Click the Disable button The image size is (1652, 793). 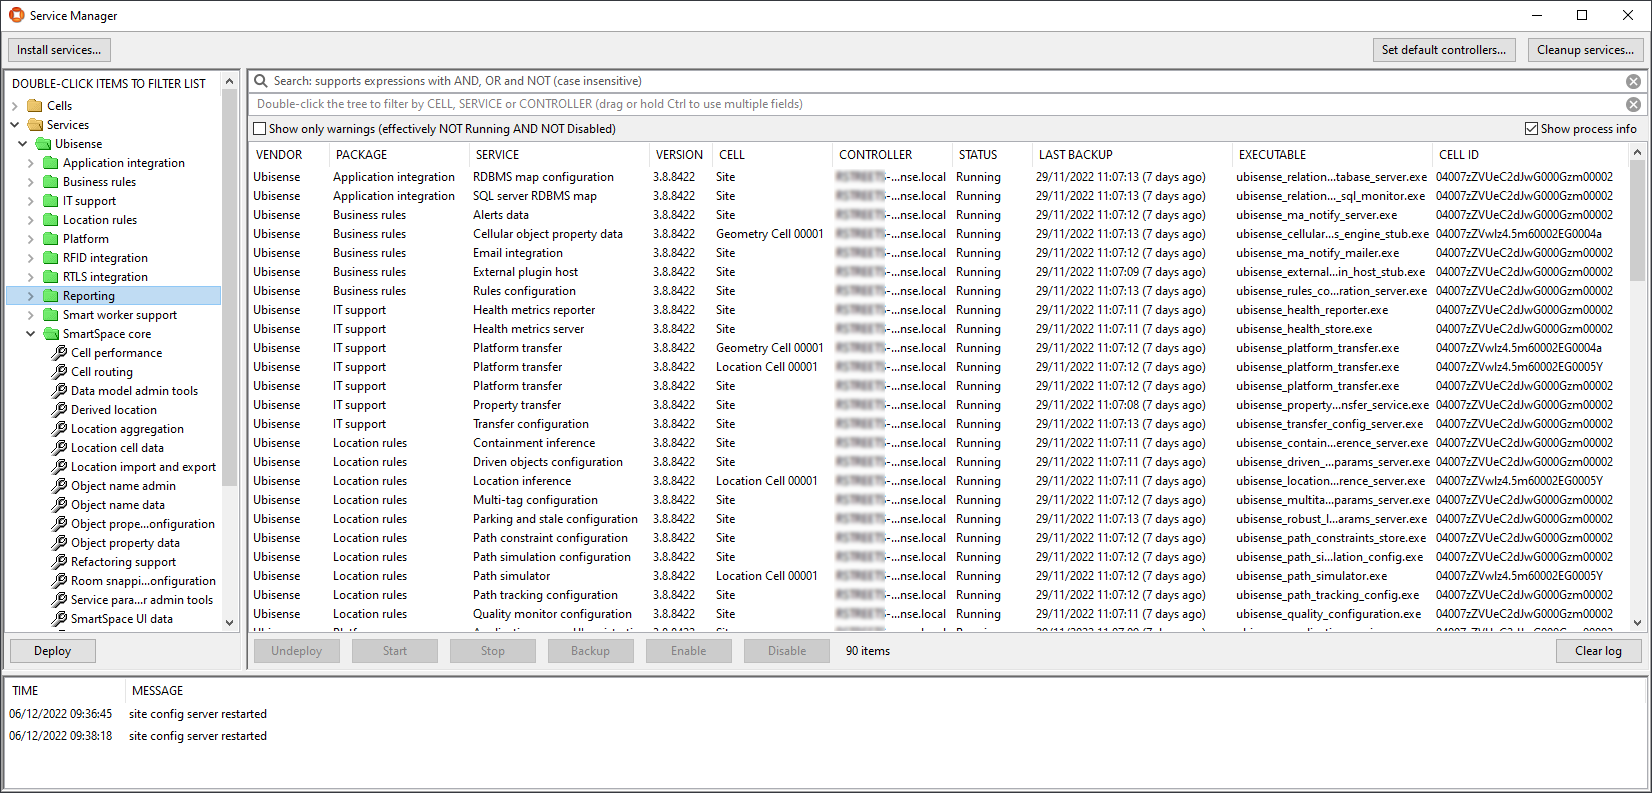pos(787,651)
